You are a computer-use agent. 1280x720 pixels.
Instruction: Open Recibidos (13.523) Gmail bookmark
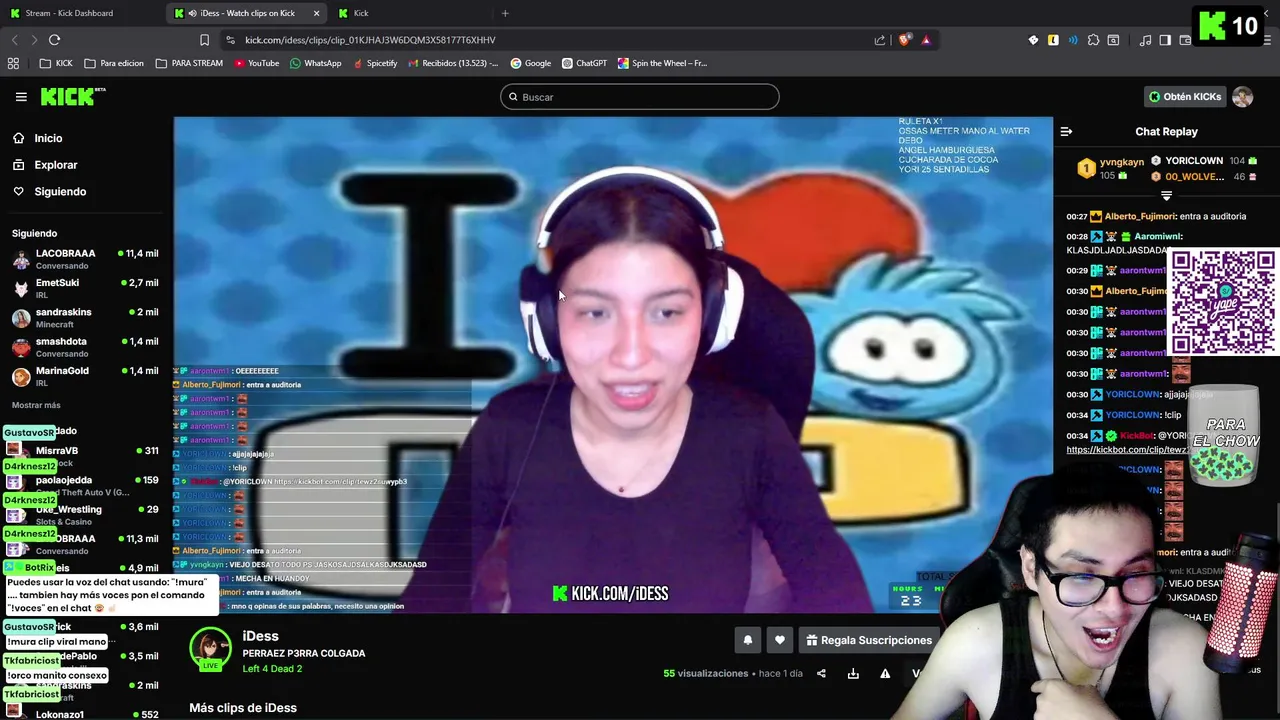(454, 63)
